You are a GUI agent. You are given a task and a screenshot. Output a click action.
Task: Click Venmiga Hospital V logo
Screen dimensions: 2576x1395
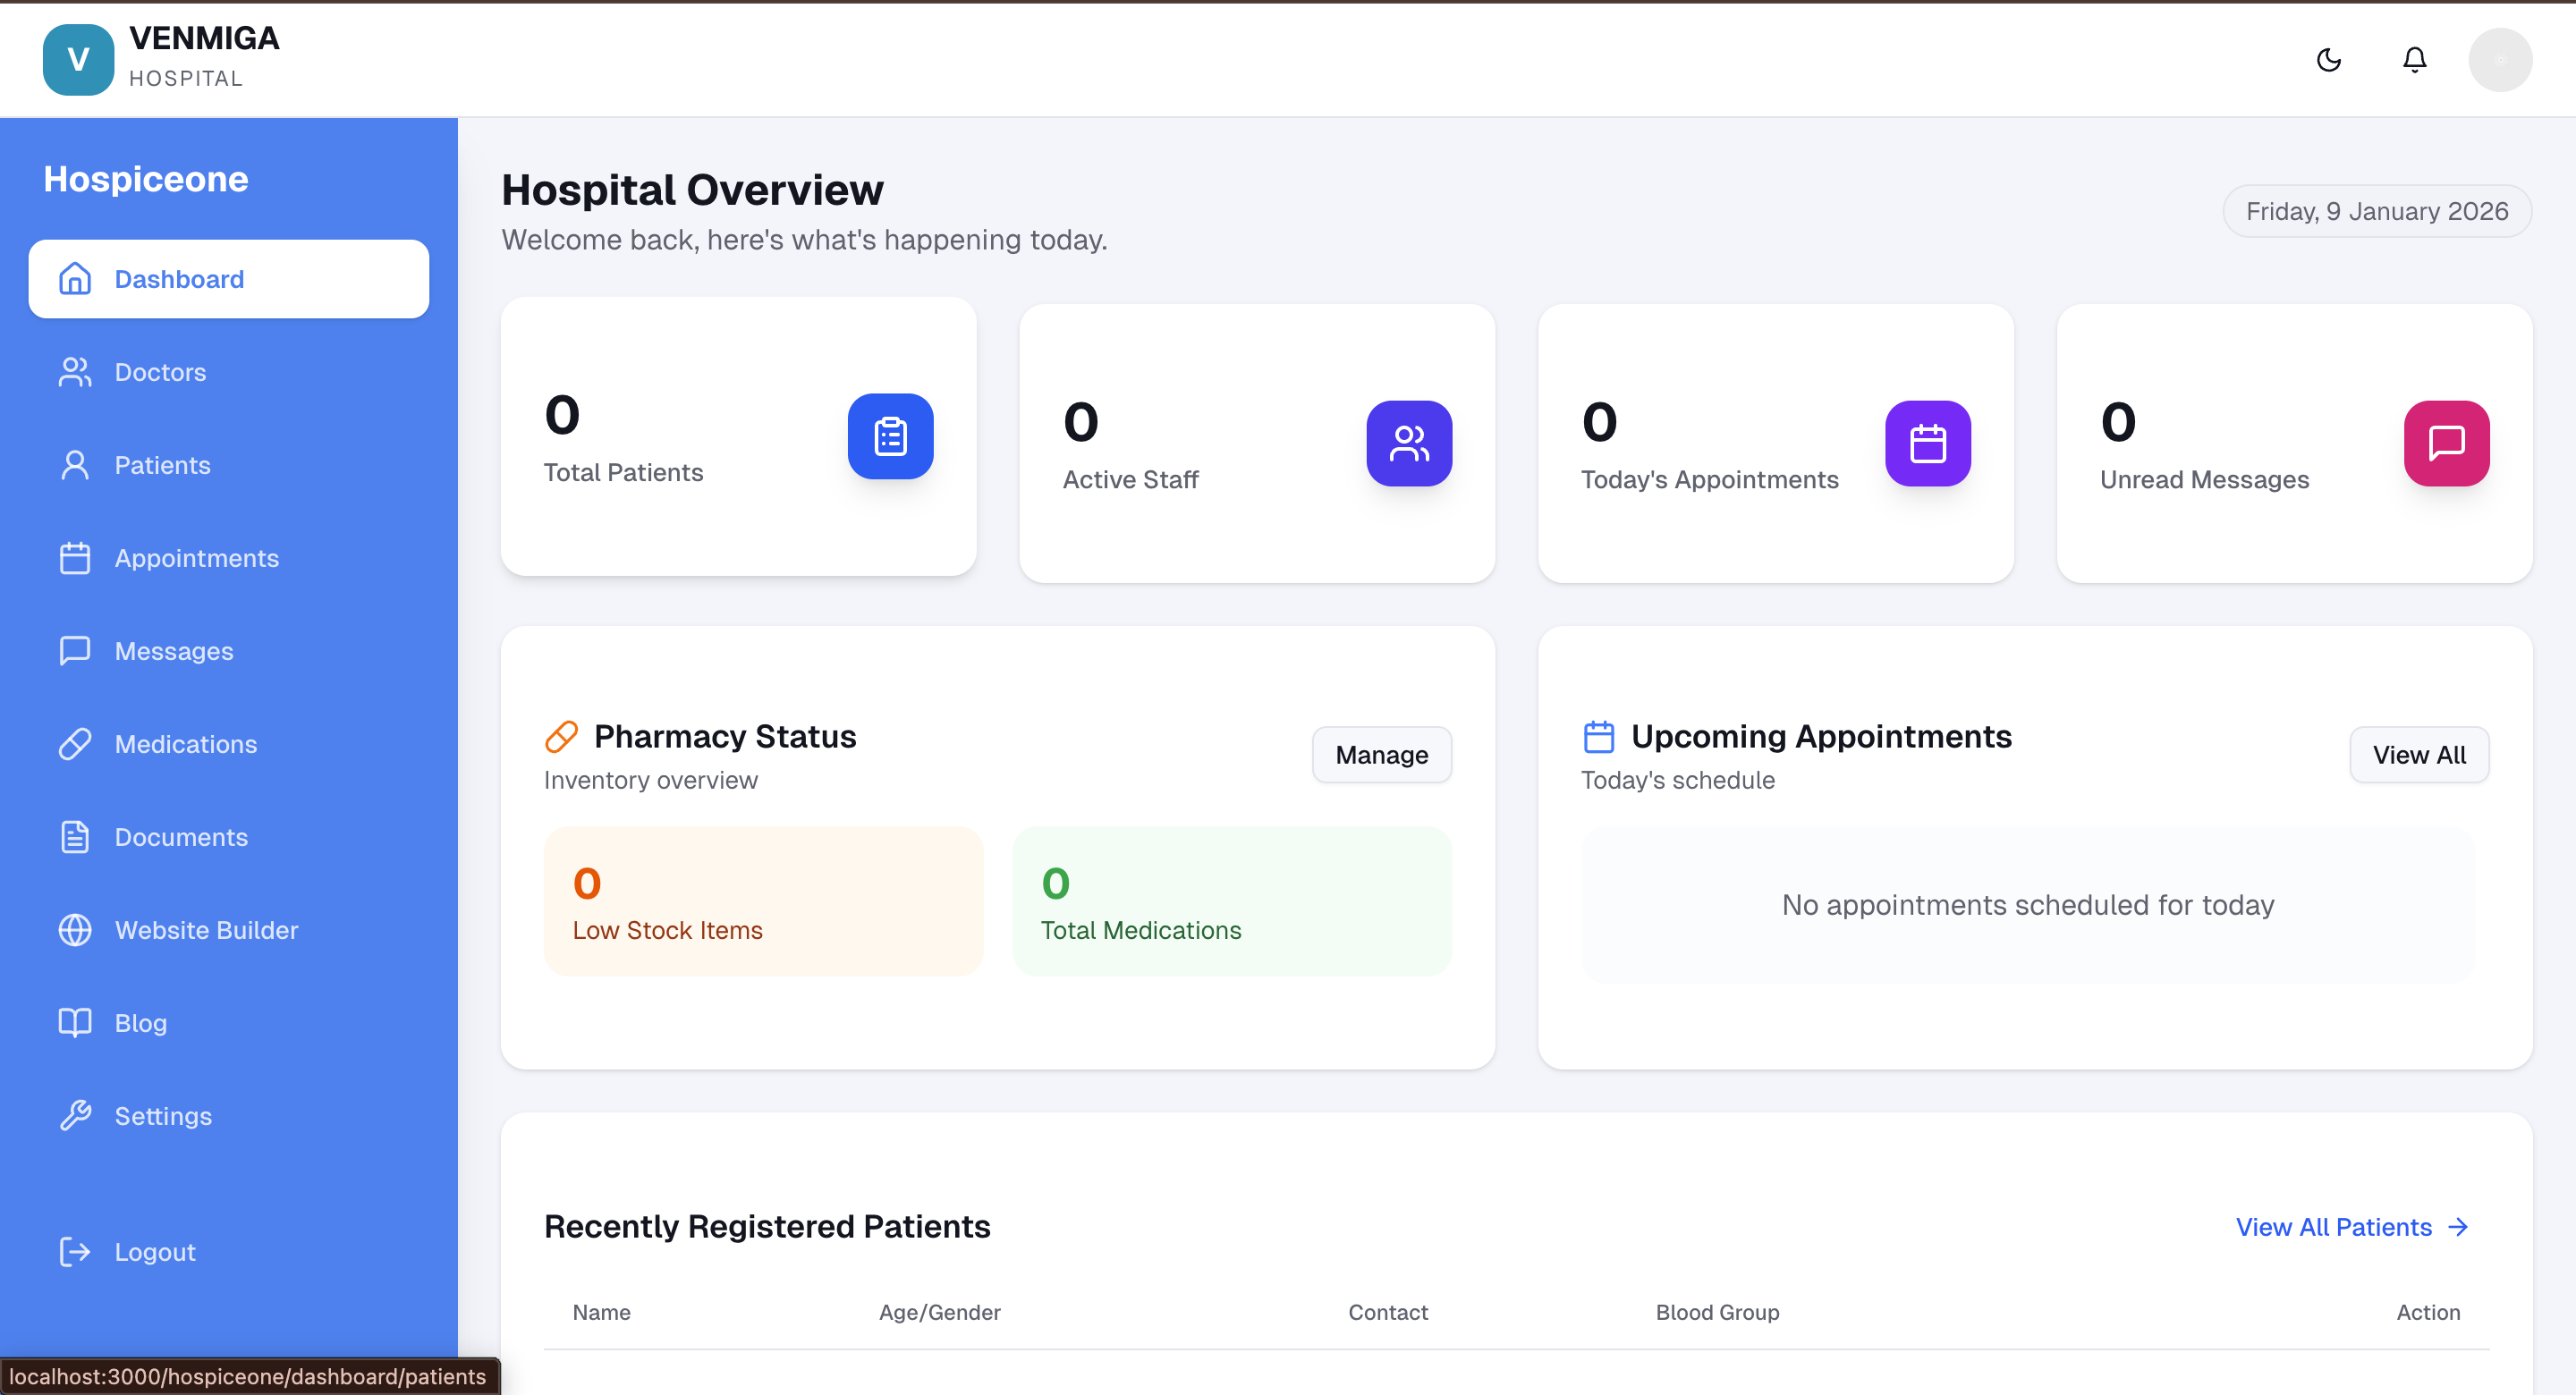(x=78, y=60)
